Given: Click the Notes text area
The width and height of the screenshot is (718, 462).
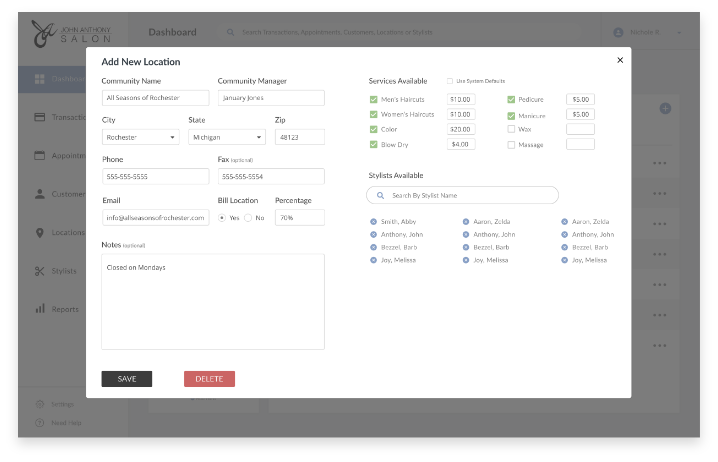Looking at the screenshot, I should click(x=212, y=301).
